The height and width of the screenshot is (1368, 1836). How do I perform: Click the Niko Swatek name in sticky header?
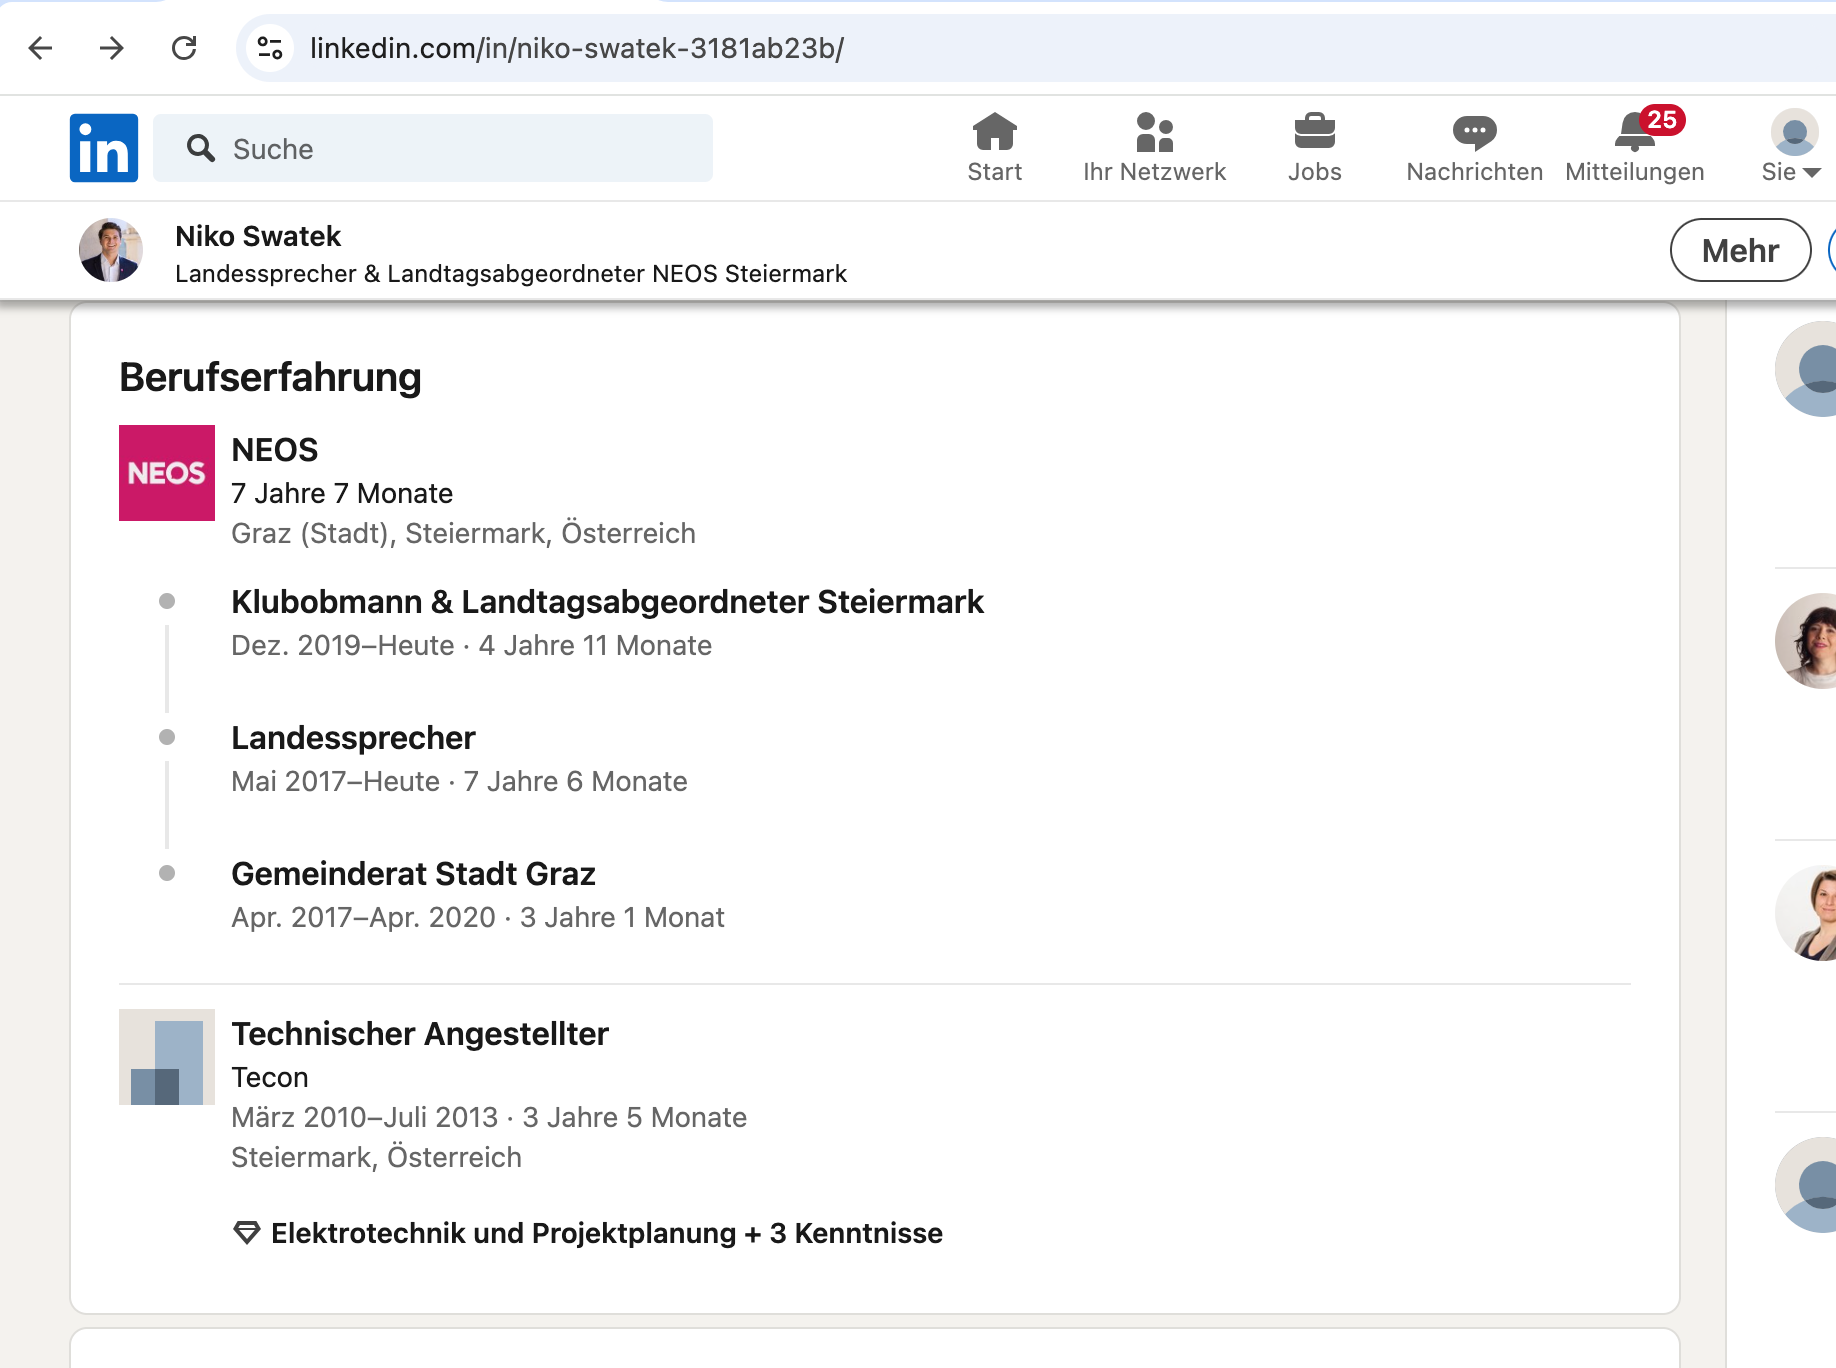click(258, 236)
